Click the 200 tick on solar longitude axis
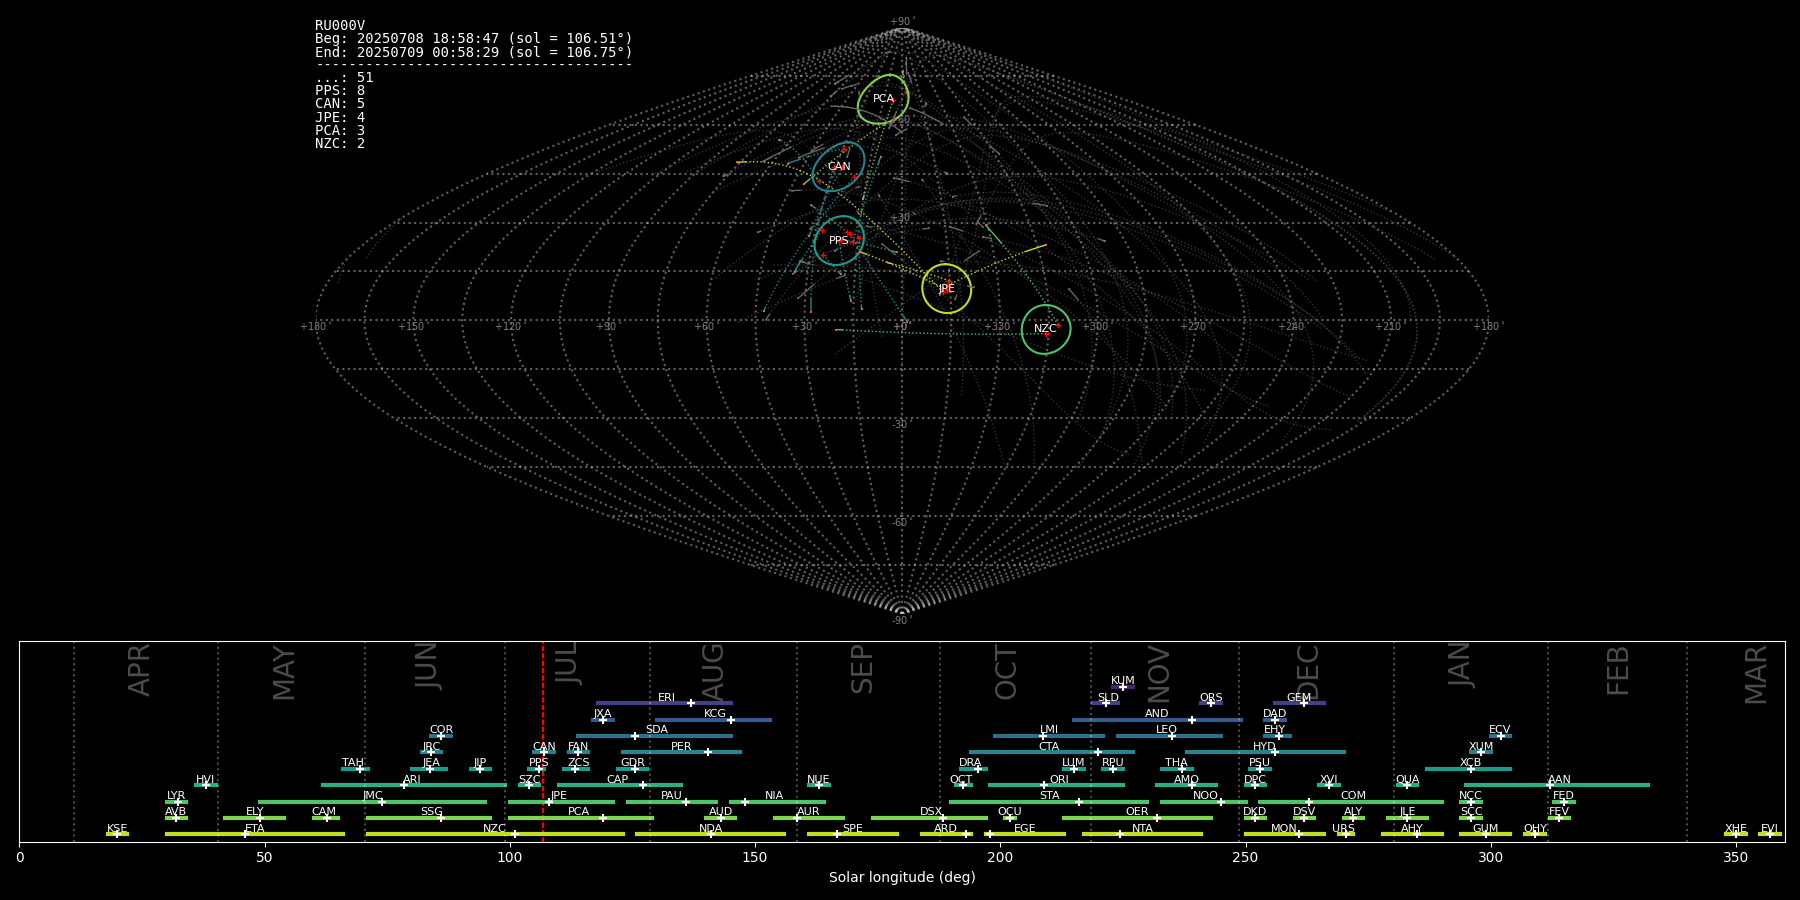 (x=1000, y=857)
